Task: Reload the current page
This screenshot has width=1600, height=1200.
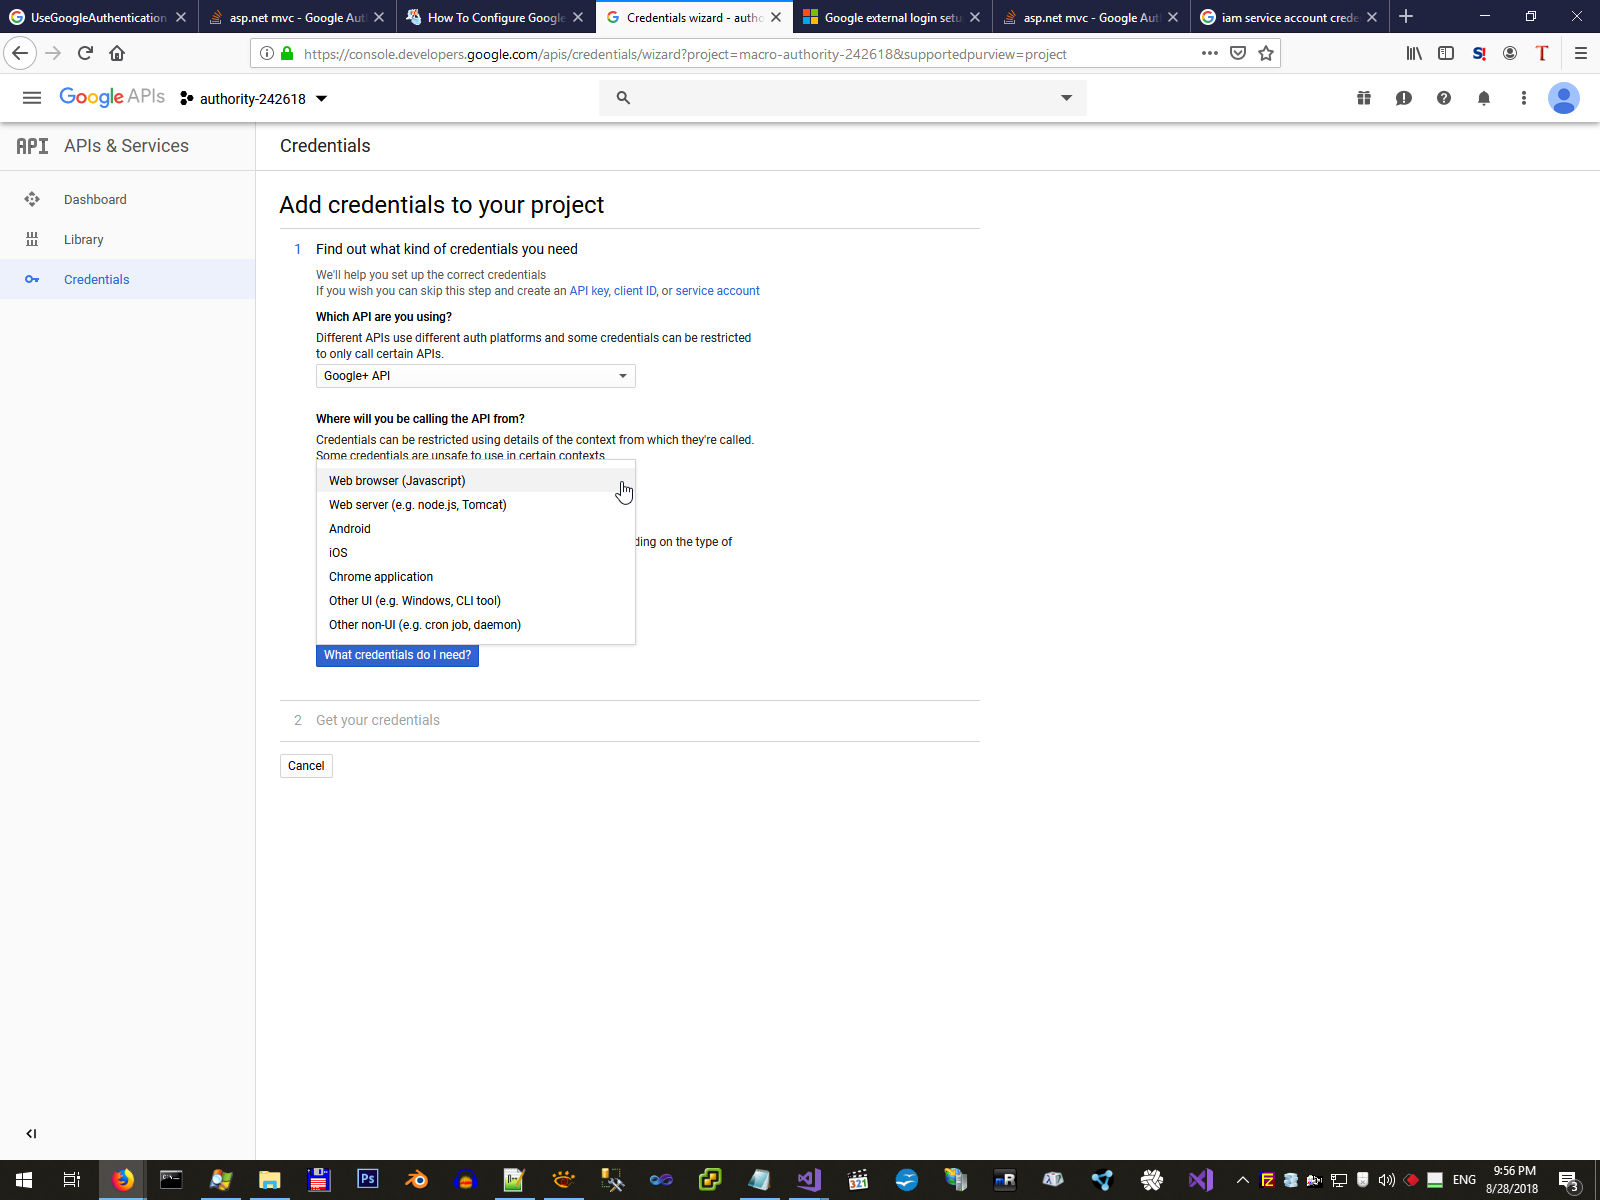Action: pos(85,53)
